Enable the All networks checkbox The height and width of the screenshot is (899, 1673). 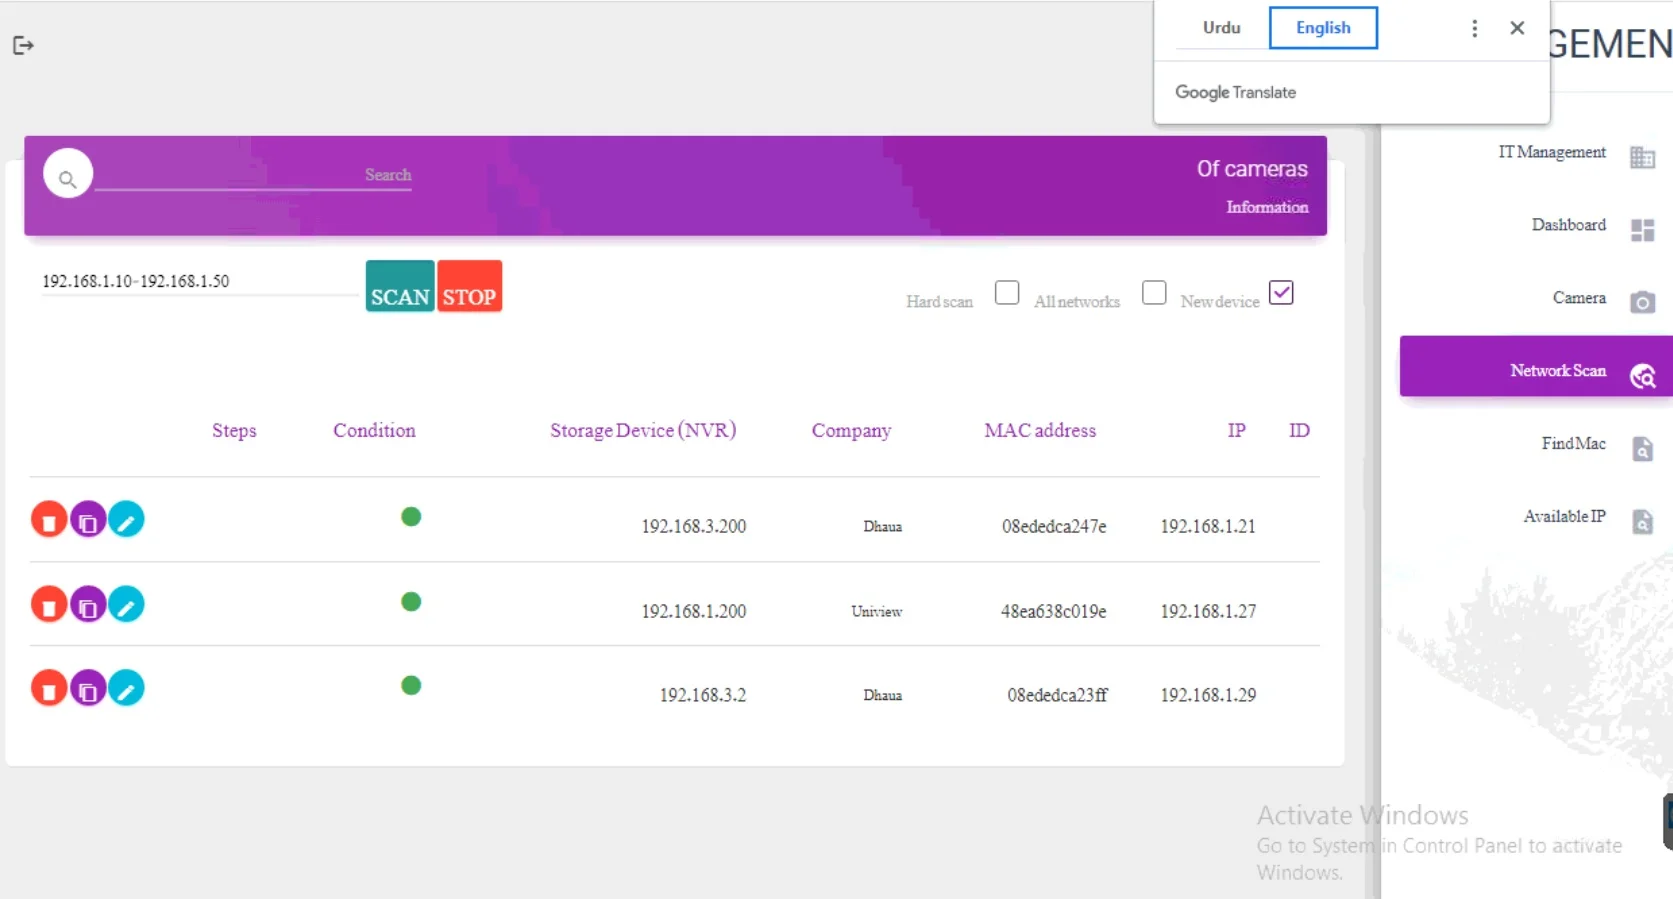click(x=1154, y=293)
